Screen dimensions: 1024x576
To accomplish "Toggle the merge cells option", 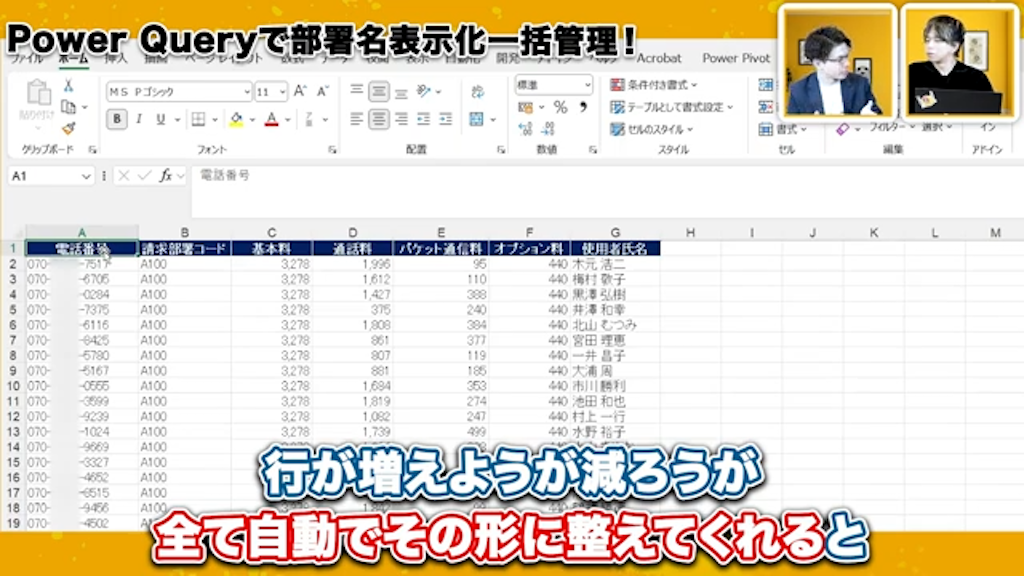I will coord(475,119).
